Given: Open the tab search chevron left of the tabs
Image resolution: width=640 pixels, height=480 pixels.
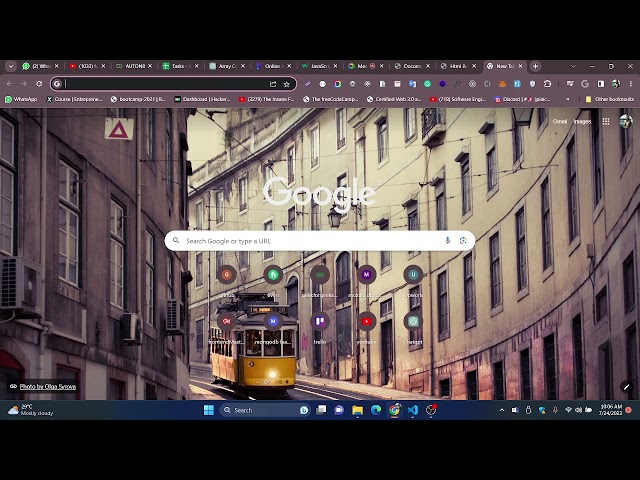Looking at the screenshot, I should point(11,66).
